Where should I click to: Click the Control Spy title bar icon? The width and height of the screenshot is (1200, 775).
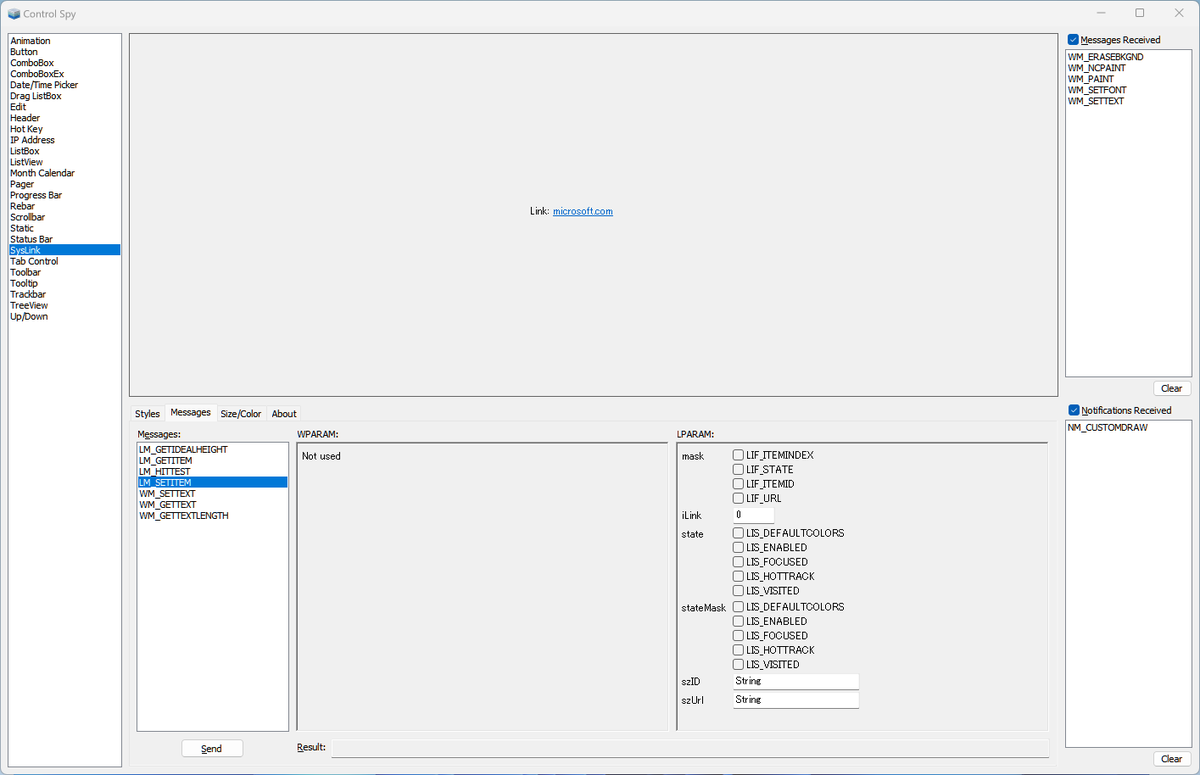click(14, 14)
